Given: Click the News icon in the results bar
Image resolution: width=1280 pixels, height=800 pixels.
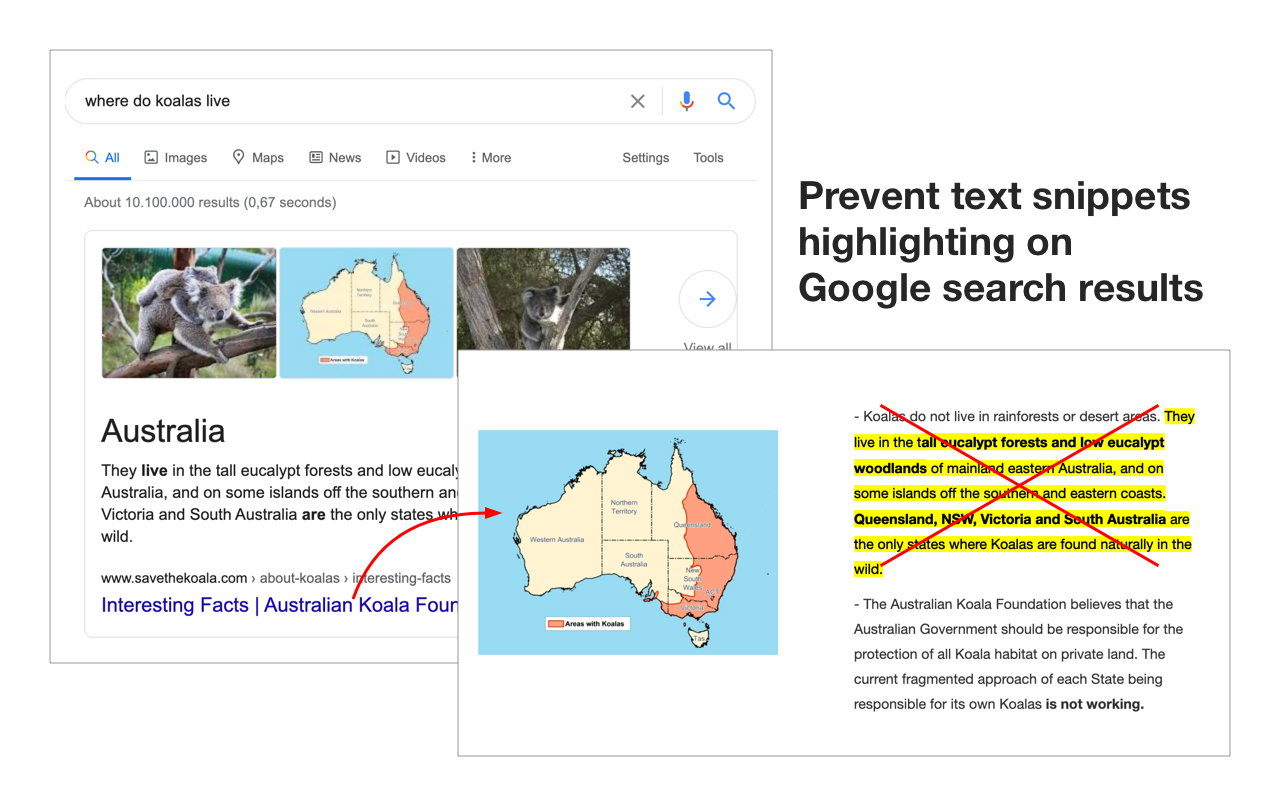Looking at the screenshot, I should pos(315,157).
